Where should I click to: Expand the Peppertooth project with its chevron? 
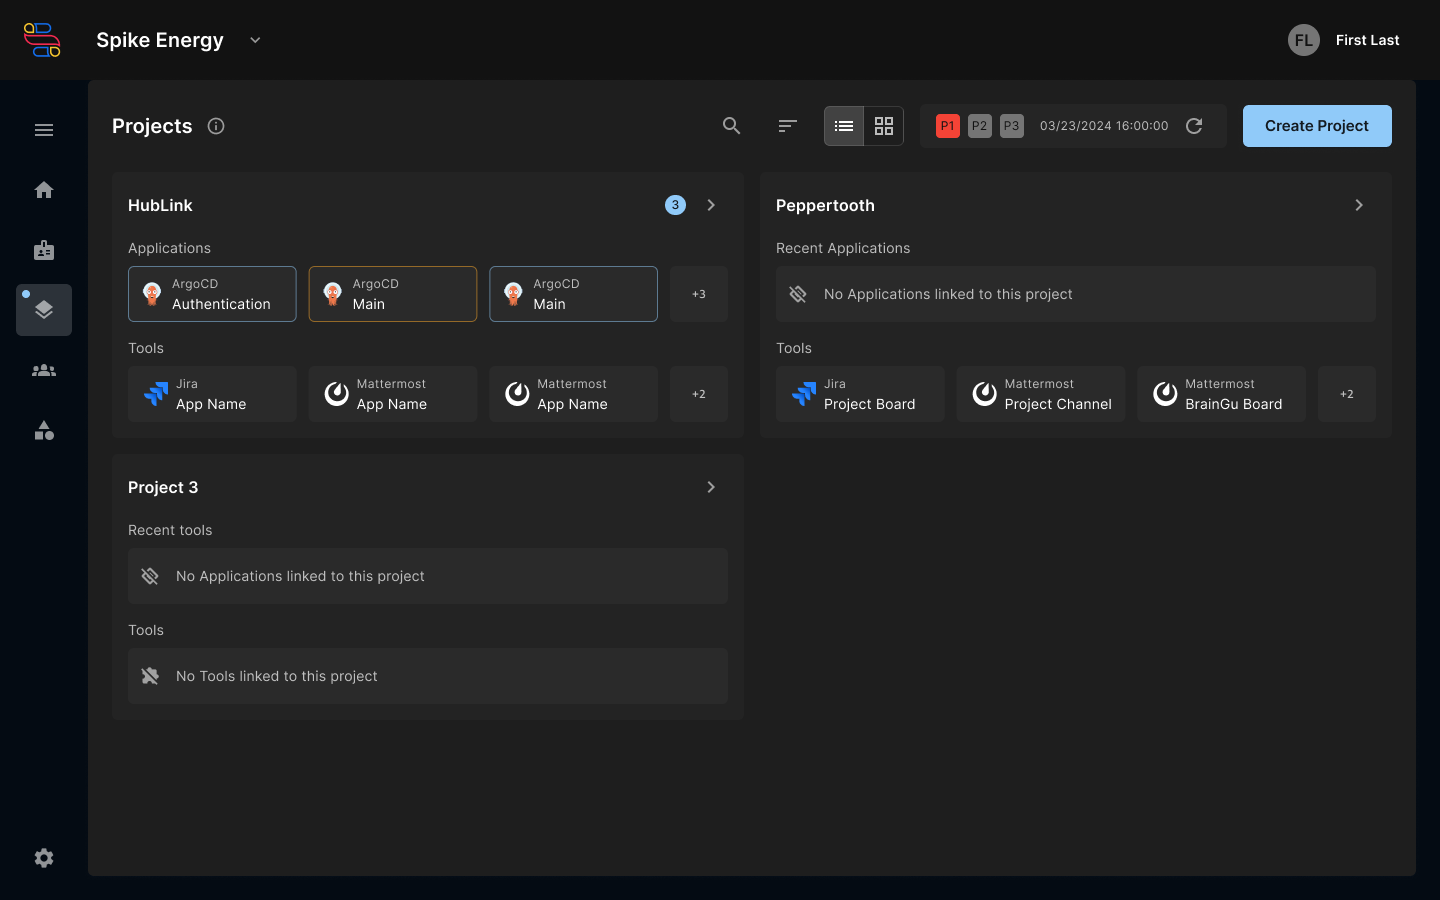click(1359, 205)
